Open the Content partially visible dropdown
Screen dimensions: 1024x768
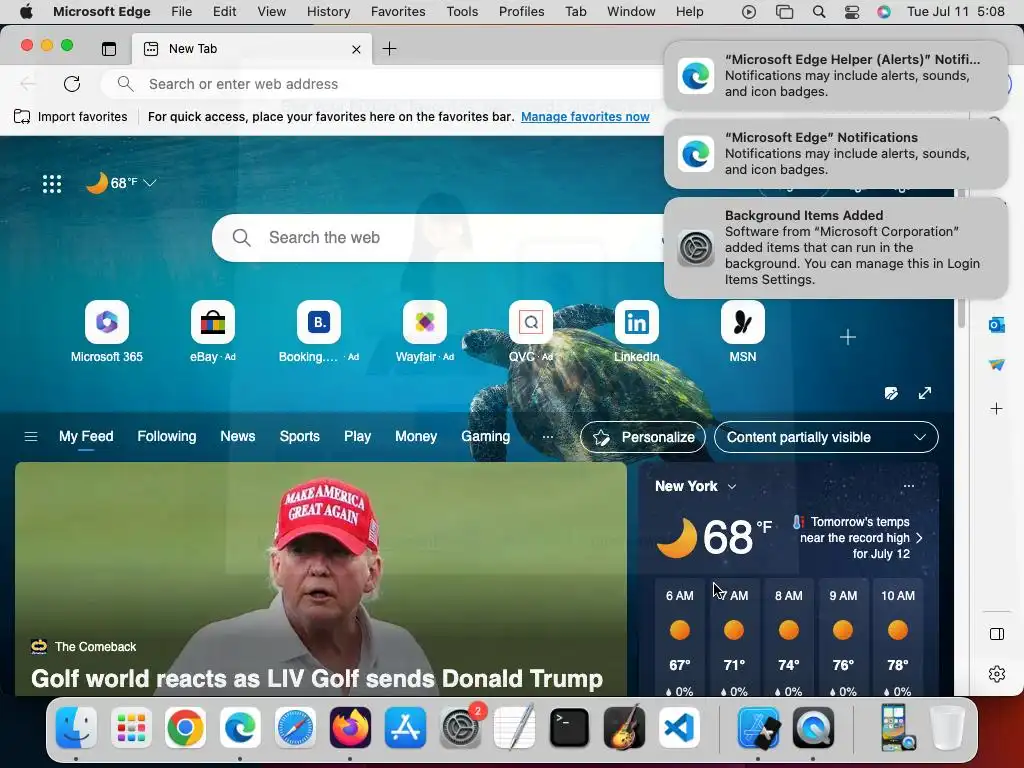(826, 438)
